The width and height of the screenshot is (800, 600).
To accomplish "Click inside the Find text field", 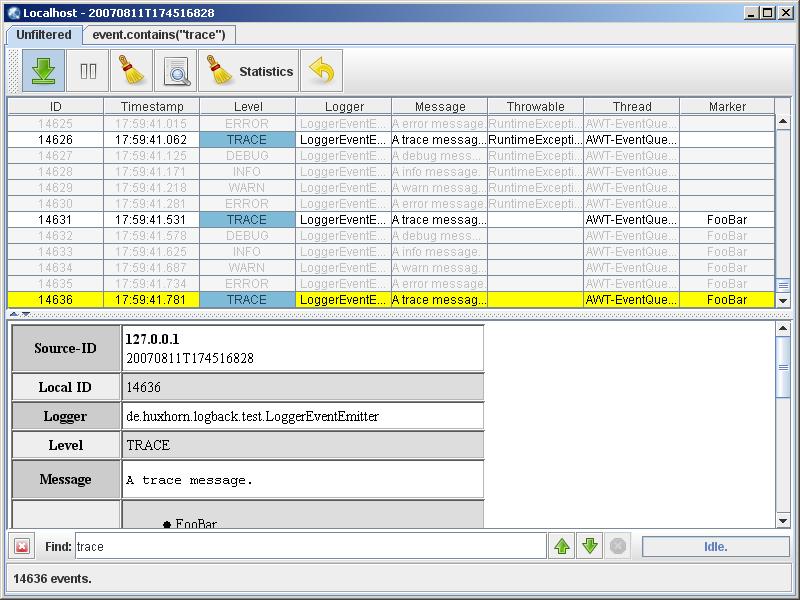I will pos(300,544).
